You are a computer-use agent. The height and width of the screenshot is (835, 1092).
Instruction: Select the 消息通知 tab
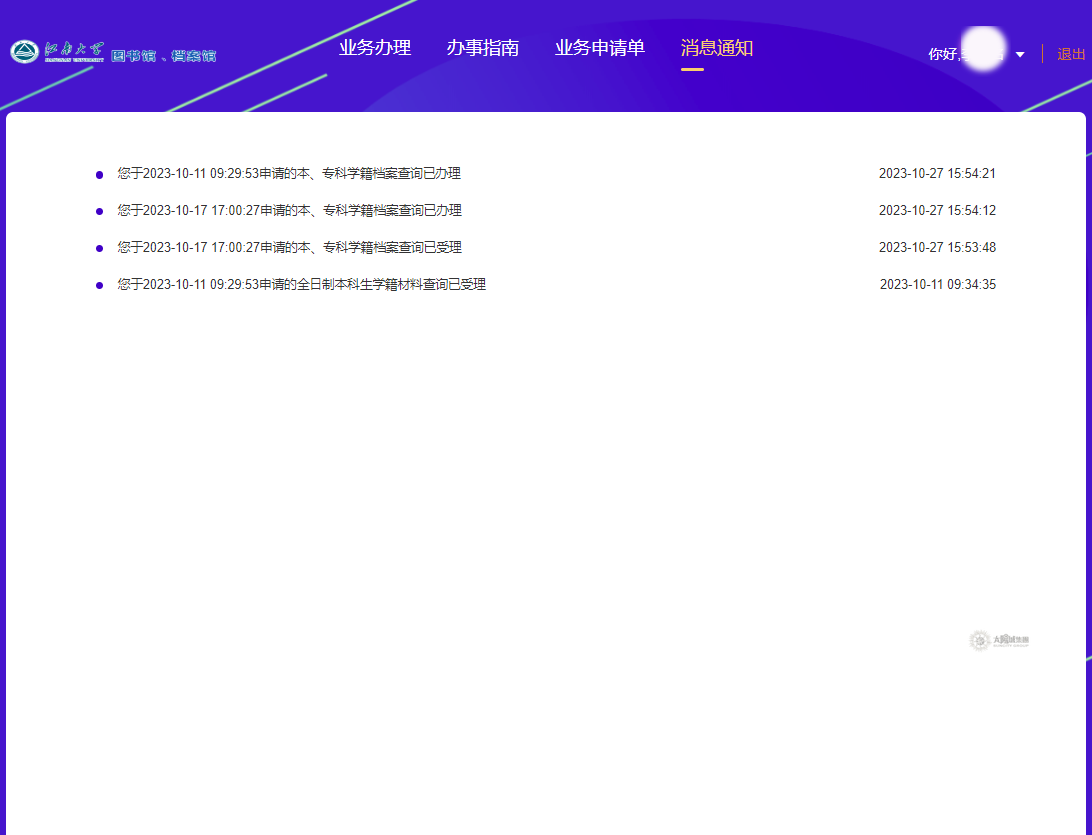716,48
